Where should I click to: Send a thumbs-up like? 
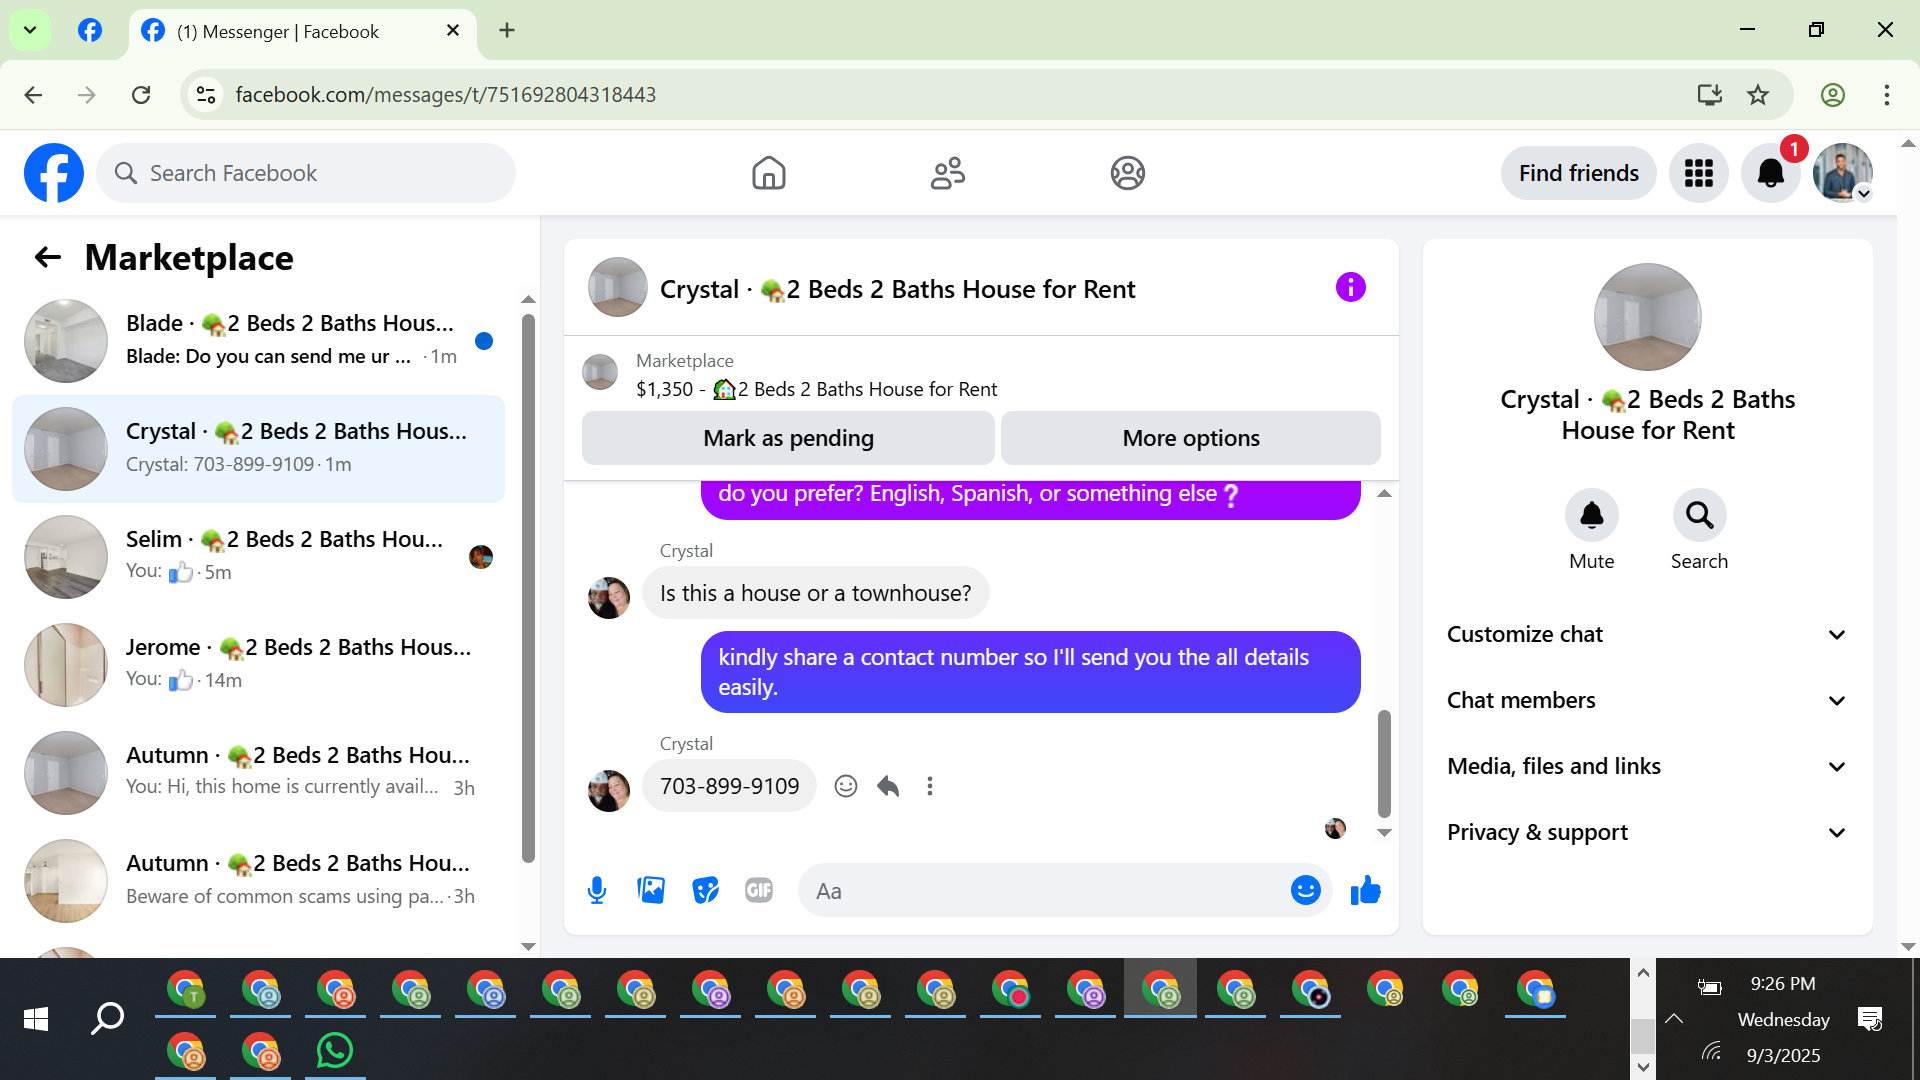[x=1366, y=890]
